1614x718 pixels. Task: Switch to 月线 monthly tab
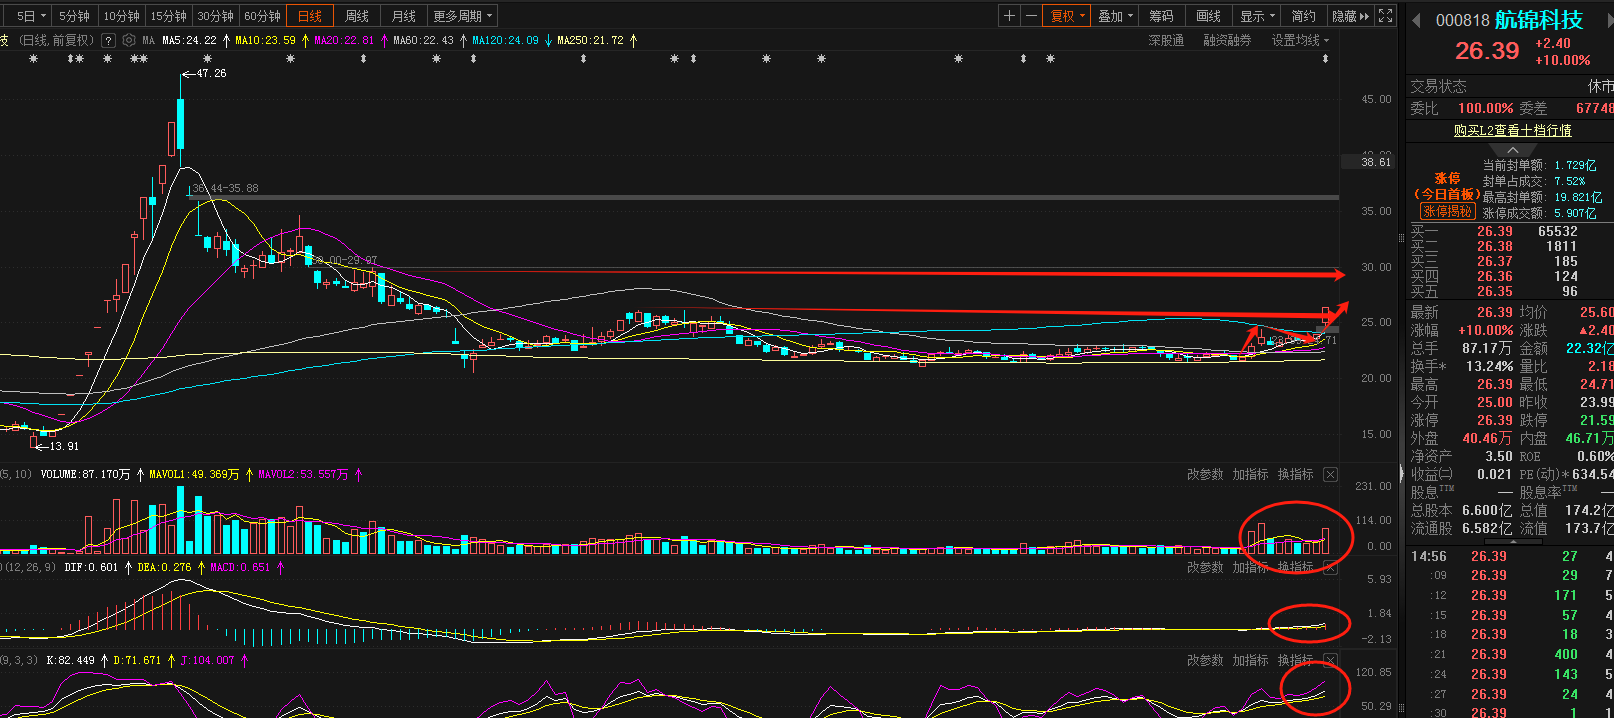[x=404, y=16]
